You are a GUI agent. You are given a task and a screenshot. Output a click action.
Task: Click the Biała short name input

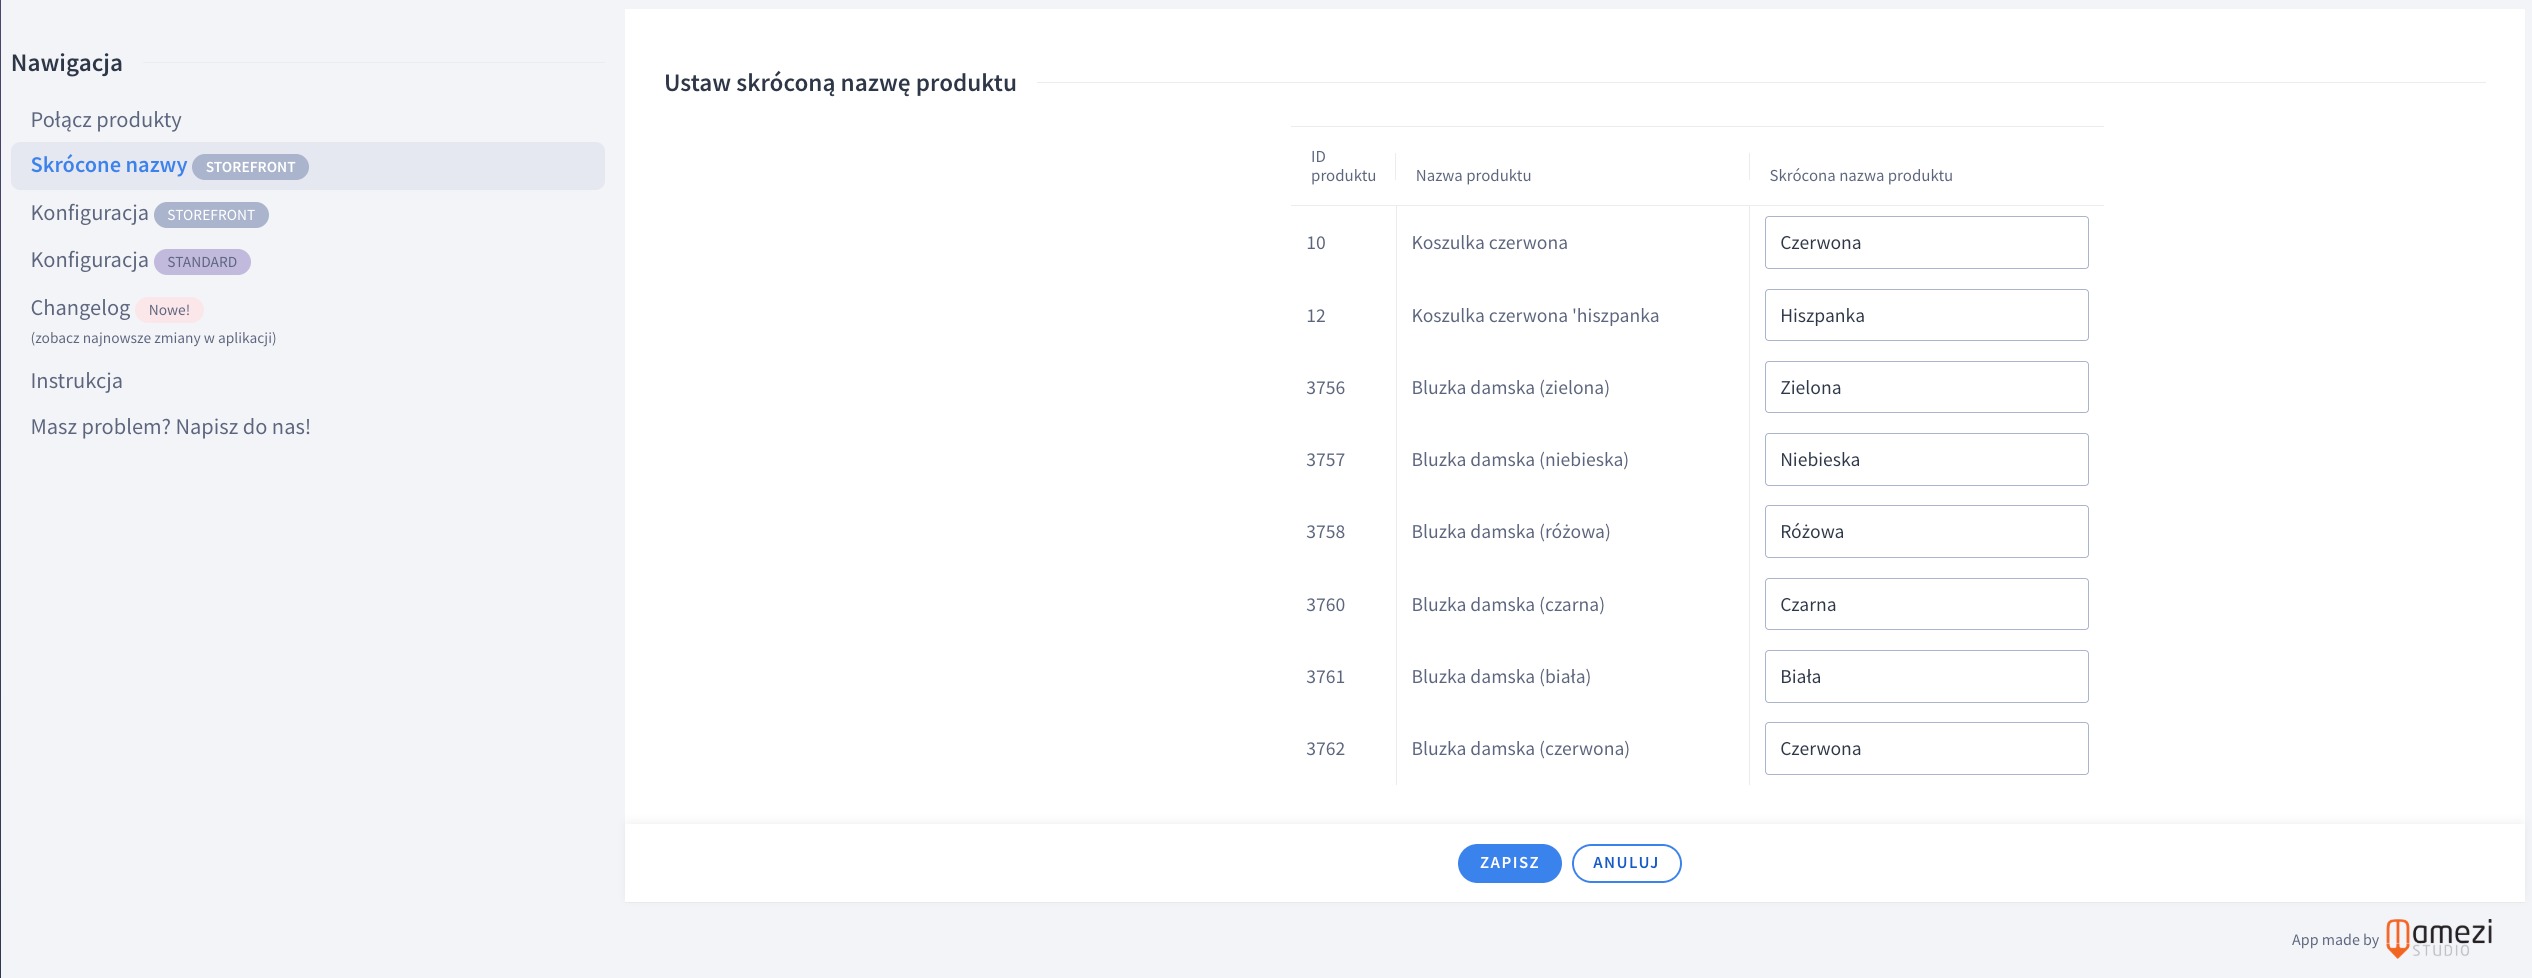pos(1925,677)
